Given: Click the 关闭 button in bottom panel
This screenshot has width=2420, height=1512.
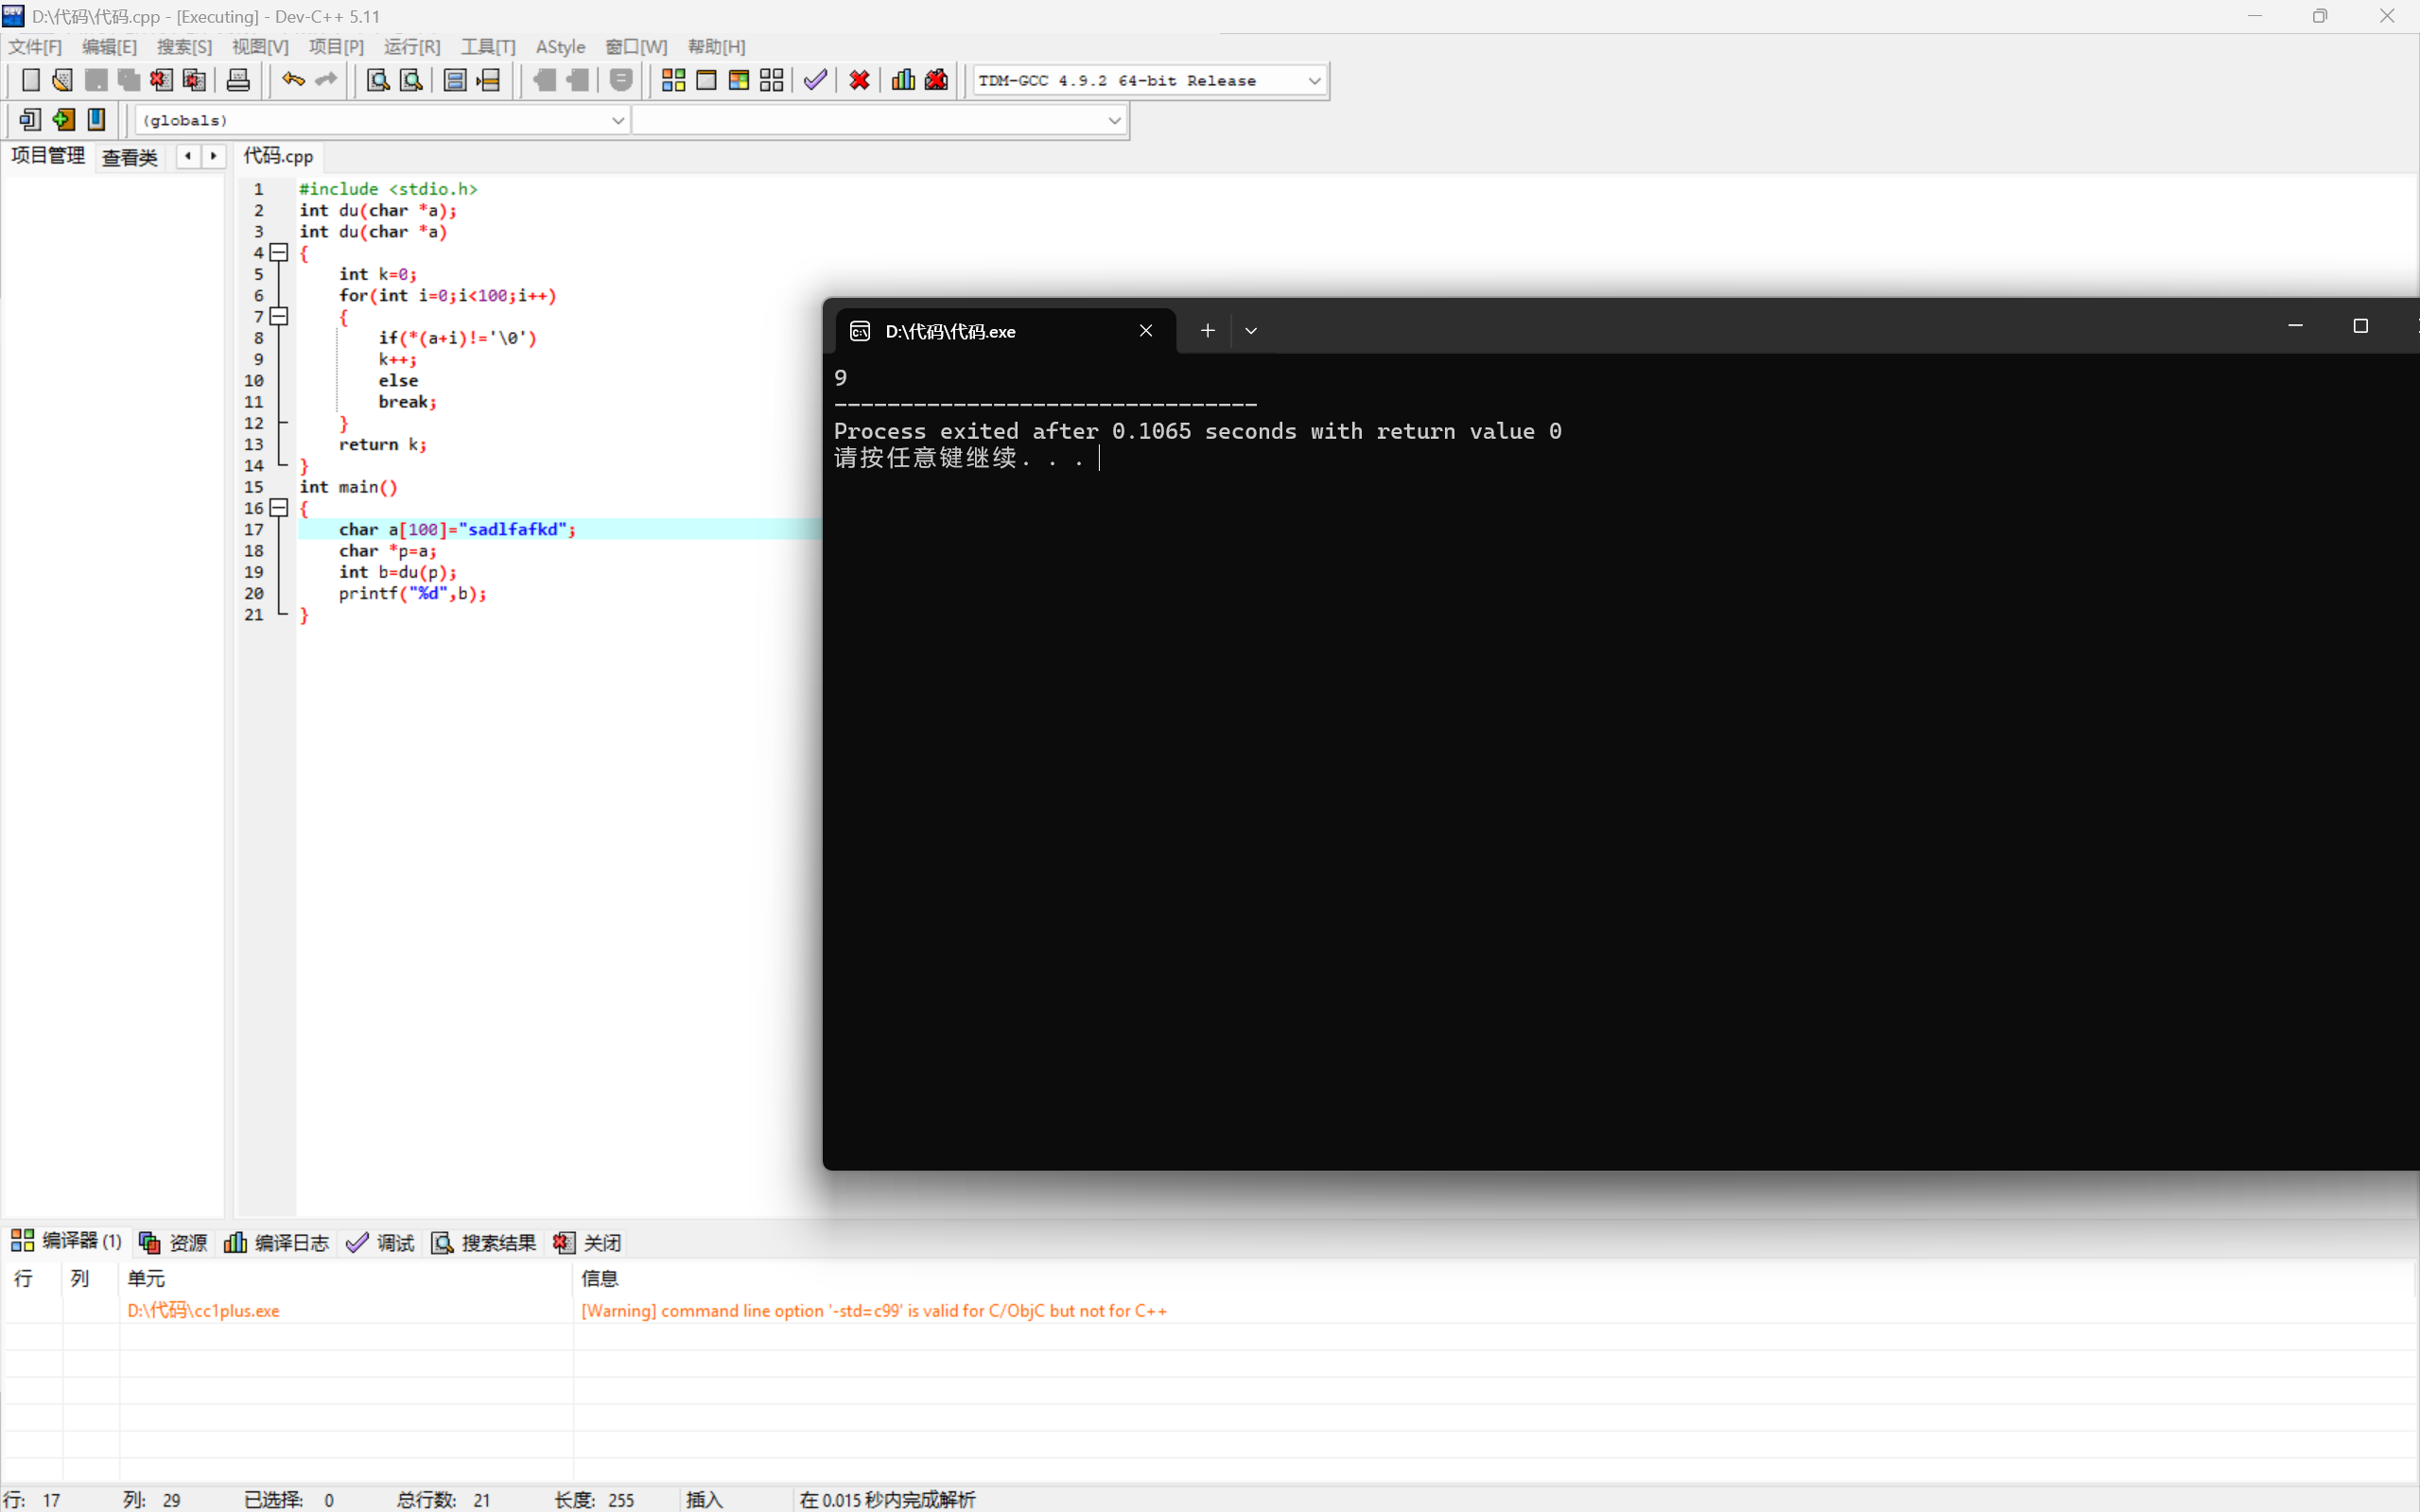Looking at the screenshot, I should [588, 1242].
